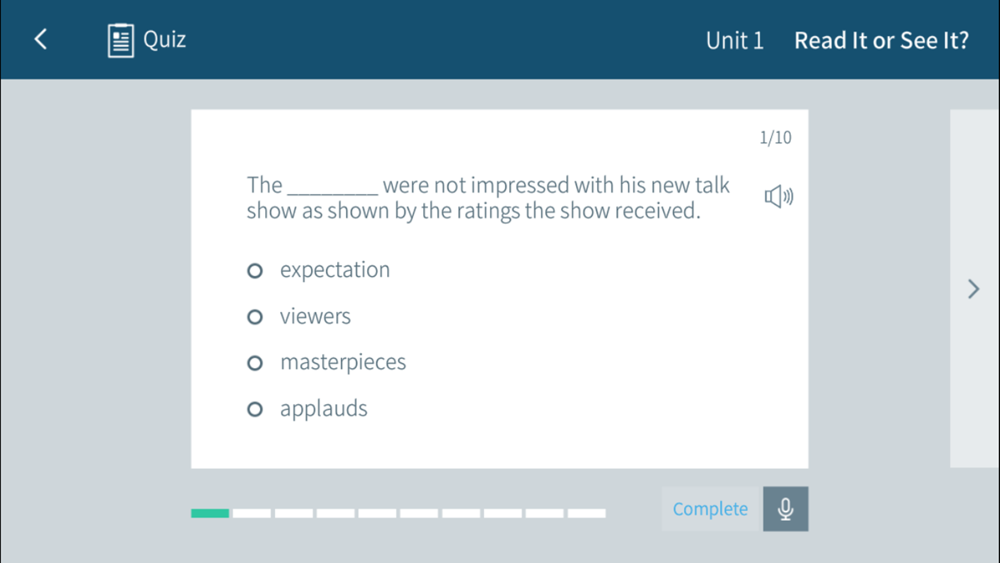Image resolution: width=1000 pixels, height=563 pixels.
Task: Go back using the left arrow
Action: click(x=41, y=40)
